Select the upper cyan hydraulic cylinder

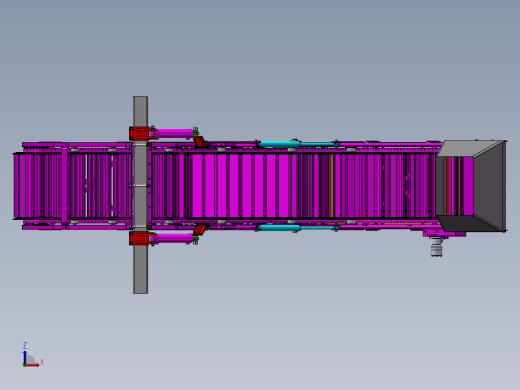pos(279,144)
